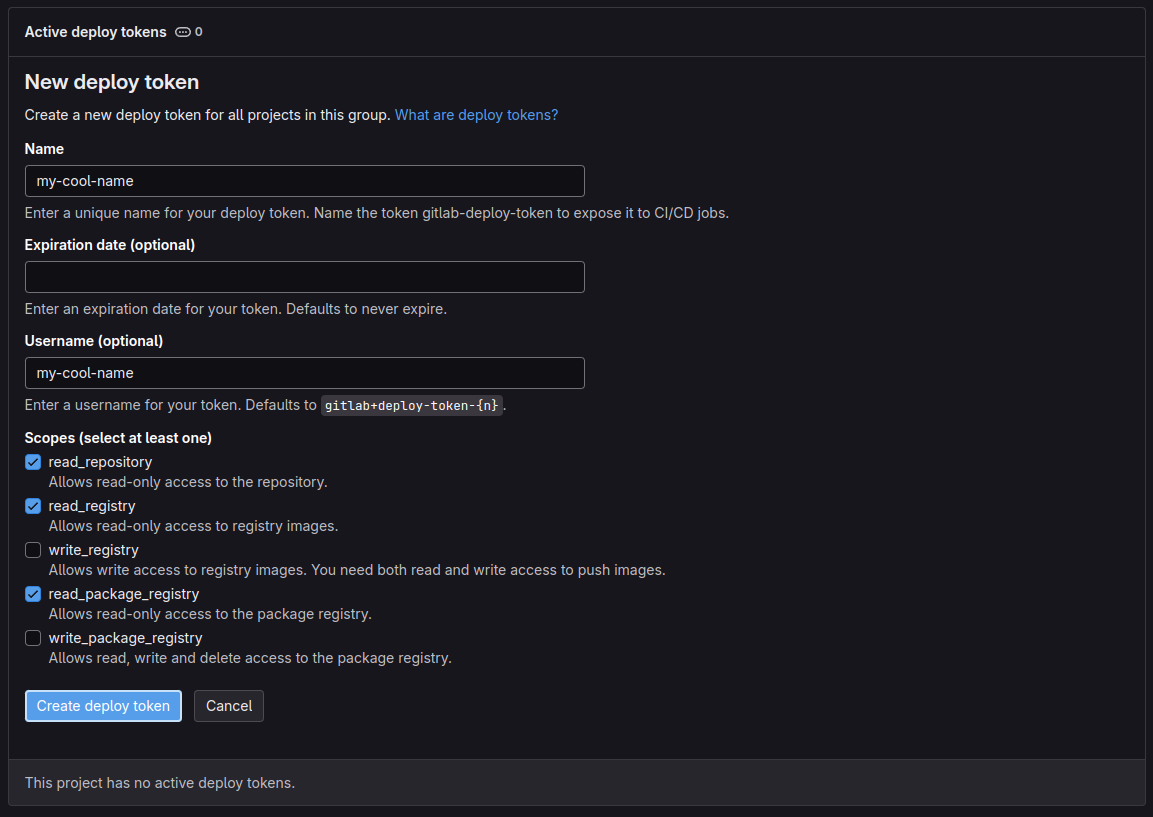Disable the read_registry scope checkbox
The image size is (1153, 817).
tap(33, 506)
